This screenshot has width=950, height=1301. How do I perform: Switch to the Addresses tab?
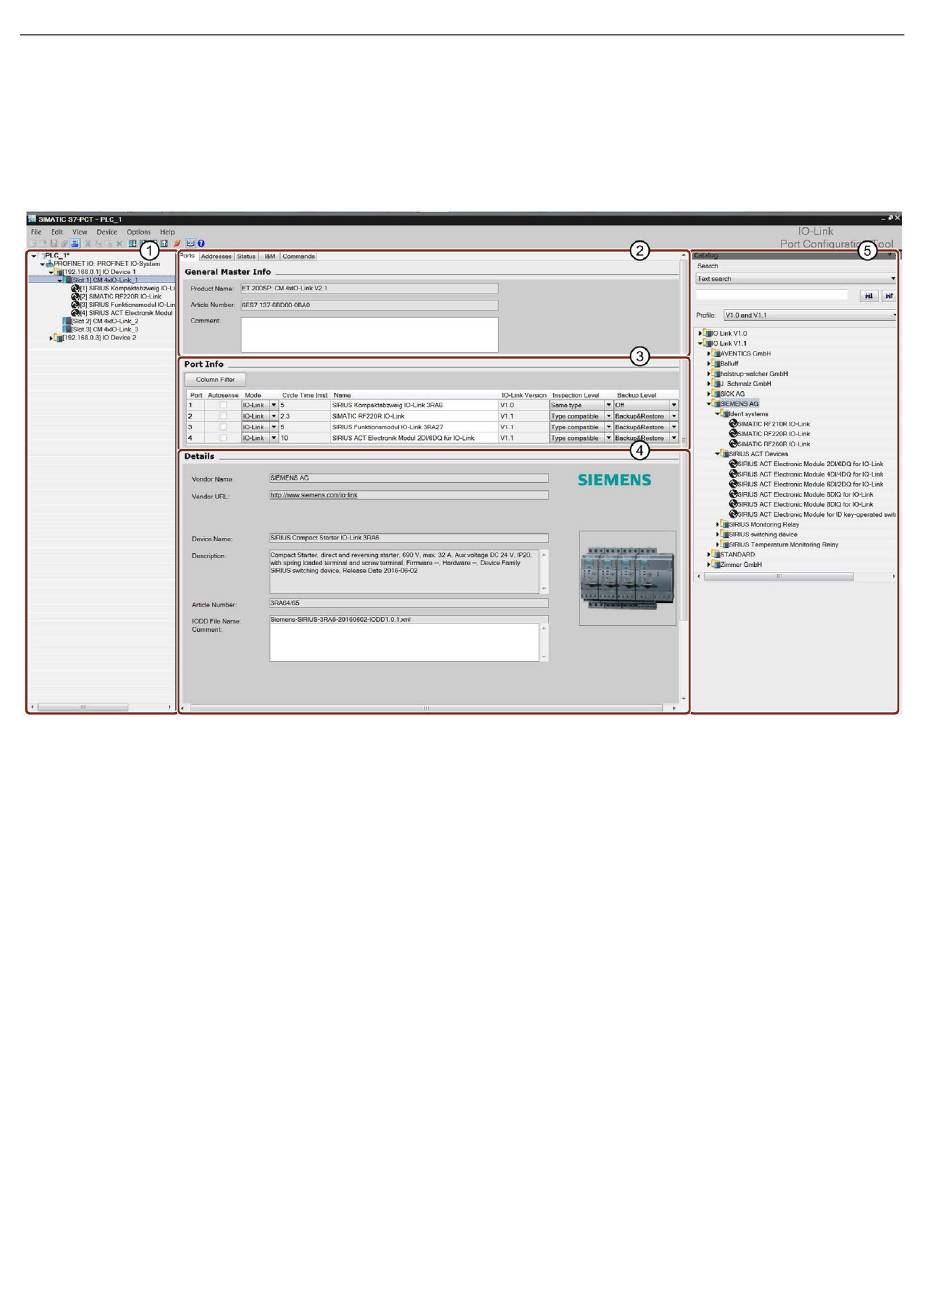point(216,257)
